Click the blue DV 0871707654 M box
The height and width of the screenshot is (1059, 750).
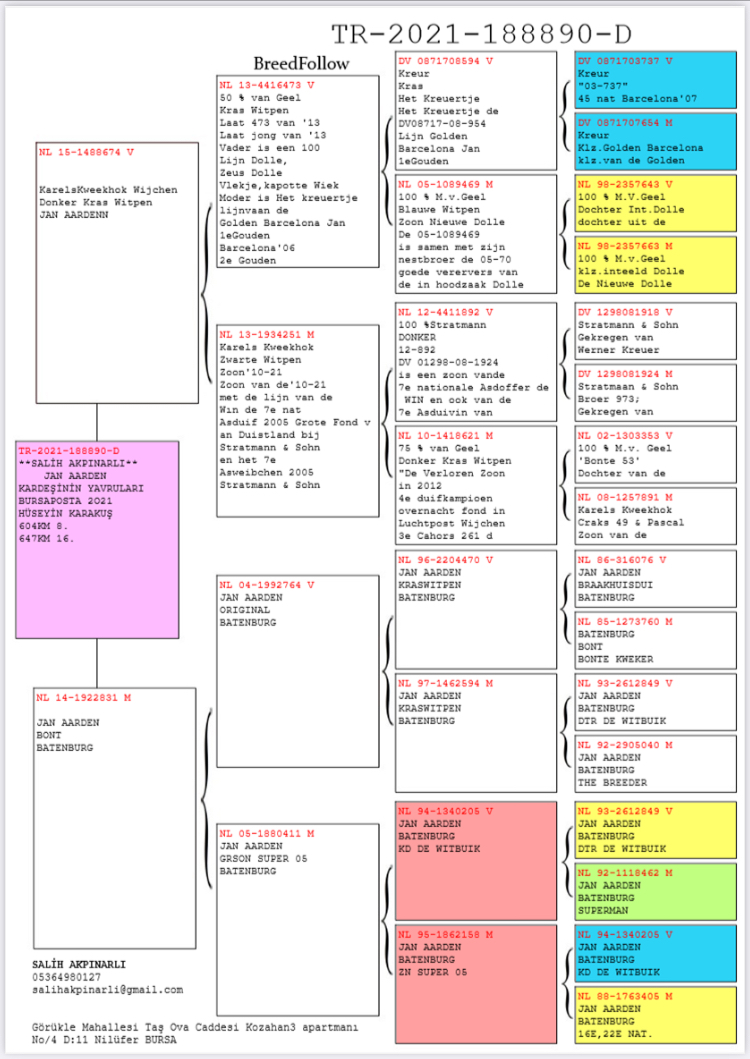tap(655, 141)
